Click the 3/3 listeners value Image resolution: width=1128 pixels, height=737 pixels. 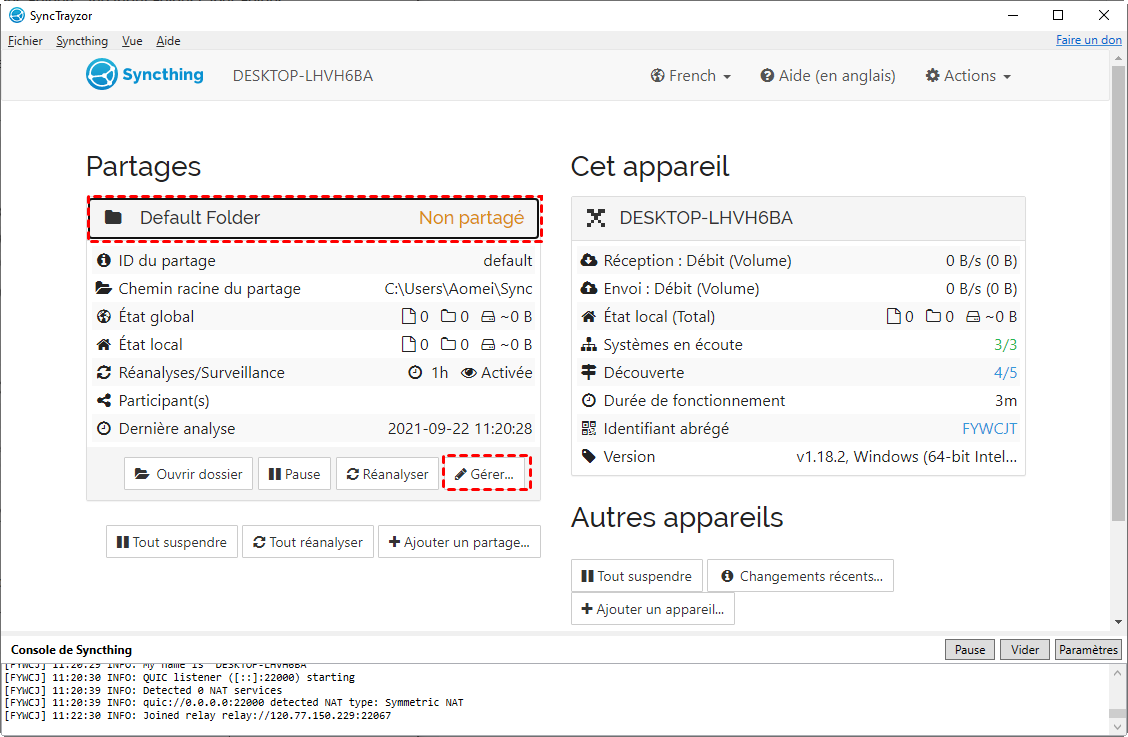pyautogui.click(x=1005, y=345)
